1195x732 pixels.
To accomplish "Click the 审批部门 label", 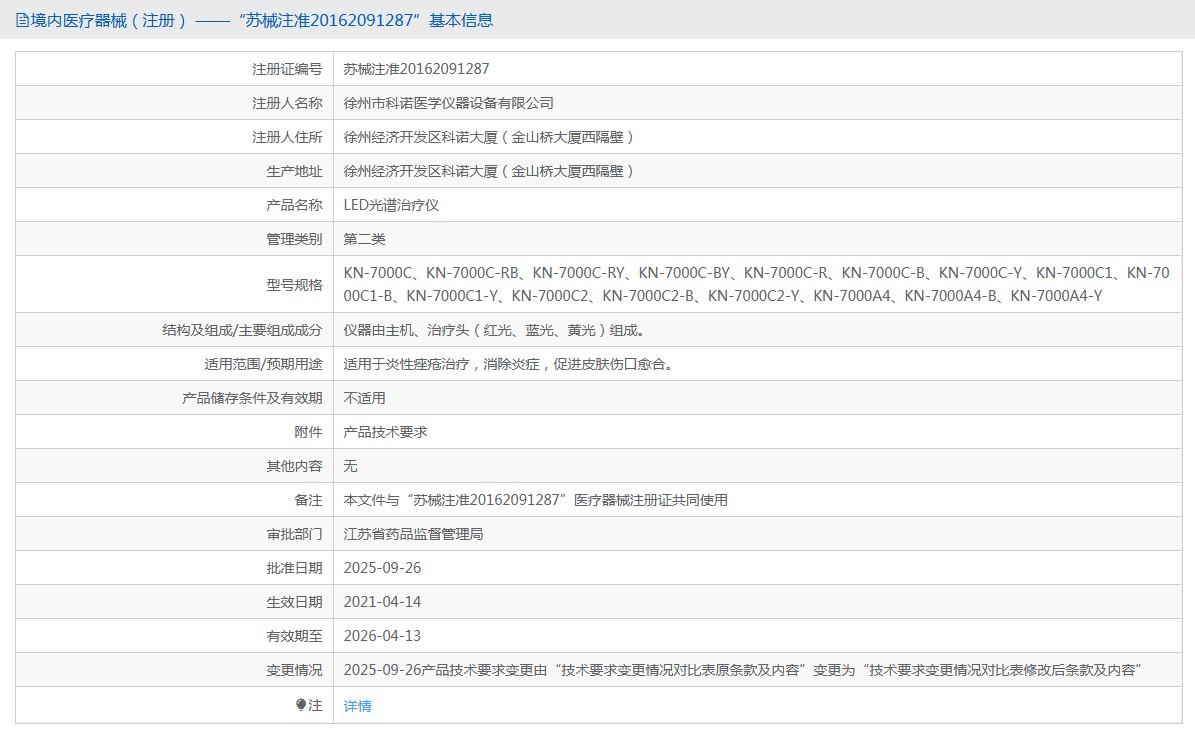I will click(294, 535).
